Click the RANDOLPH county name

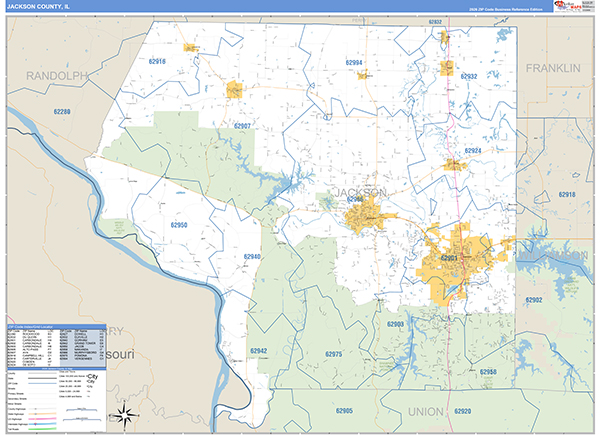pyautogui.click(x=57, y=76)
